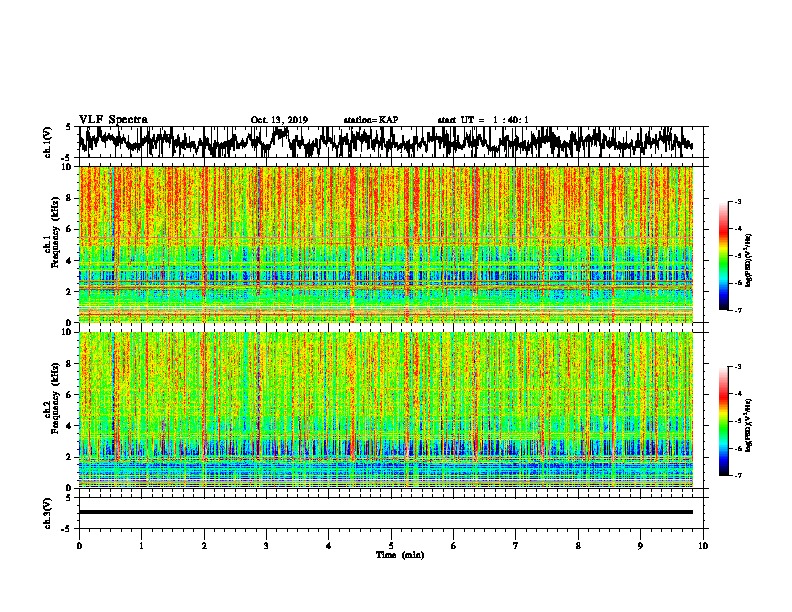Click the ch.1(V) waveform axis label

(47, 141)
